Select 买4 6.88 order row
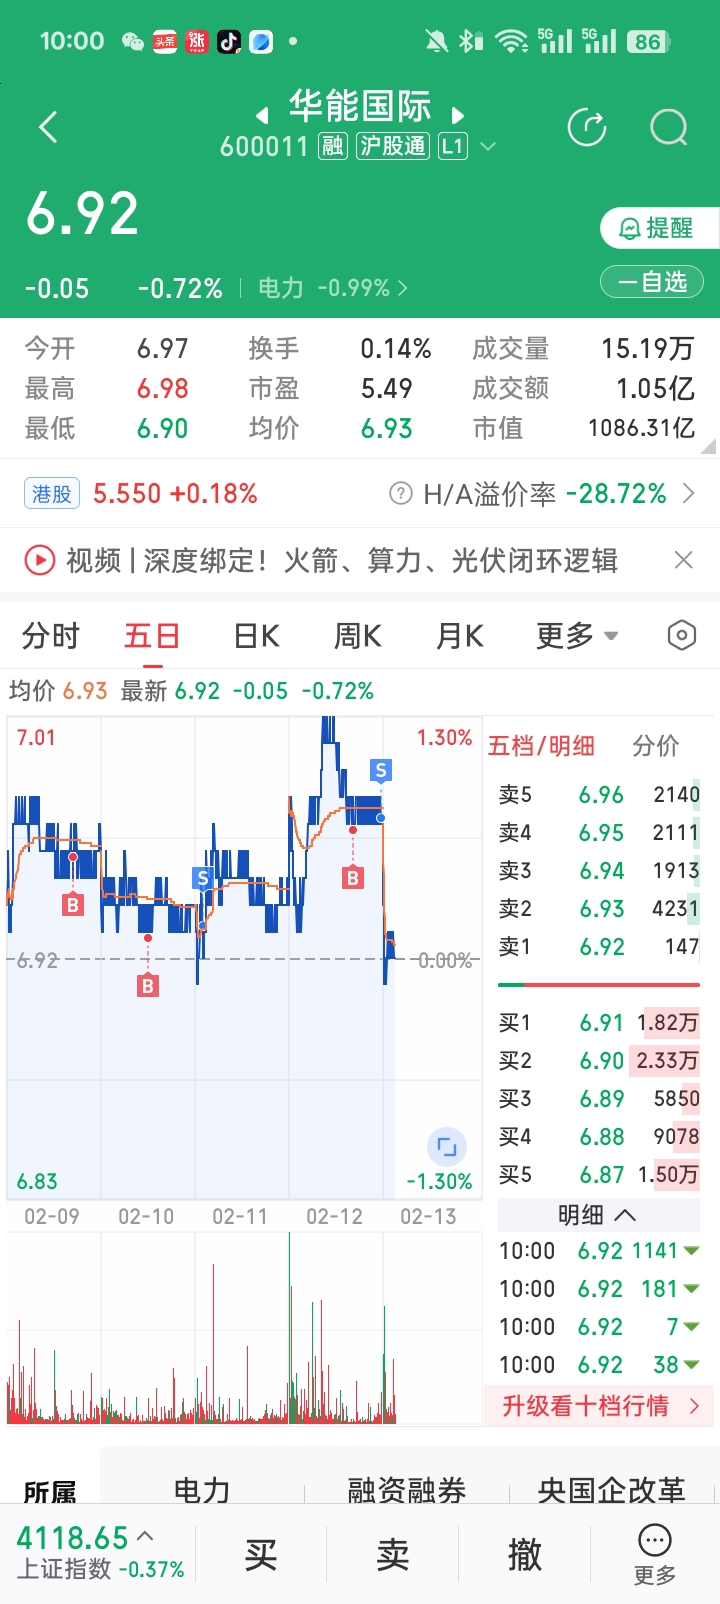Image resolution: width=720 pixels, height=1604 pixels. [599, 1137]
